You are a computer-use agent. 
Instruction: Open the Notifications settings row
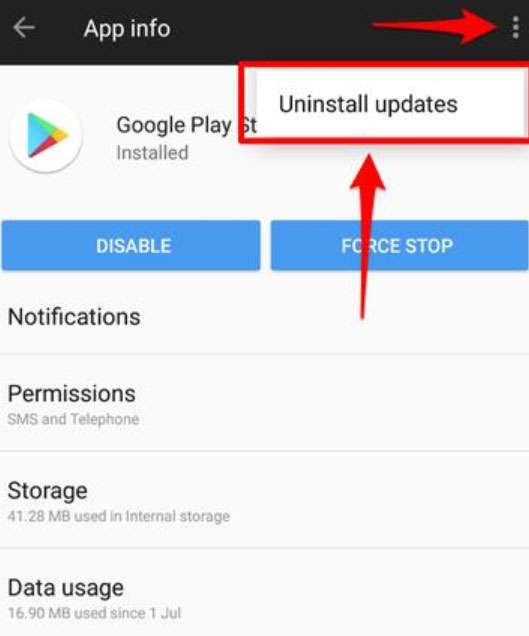264,316
